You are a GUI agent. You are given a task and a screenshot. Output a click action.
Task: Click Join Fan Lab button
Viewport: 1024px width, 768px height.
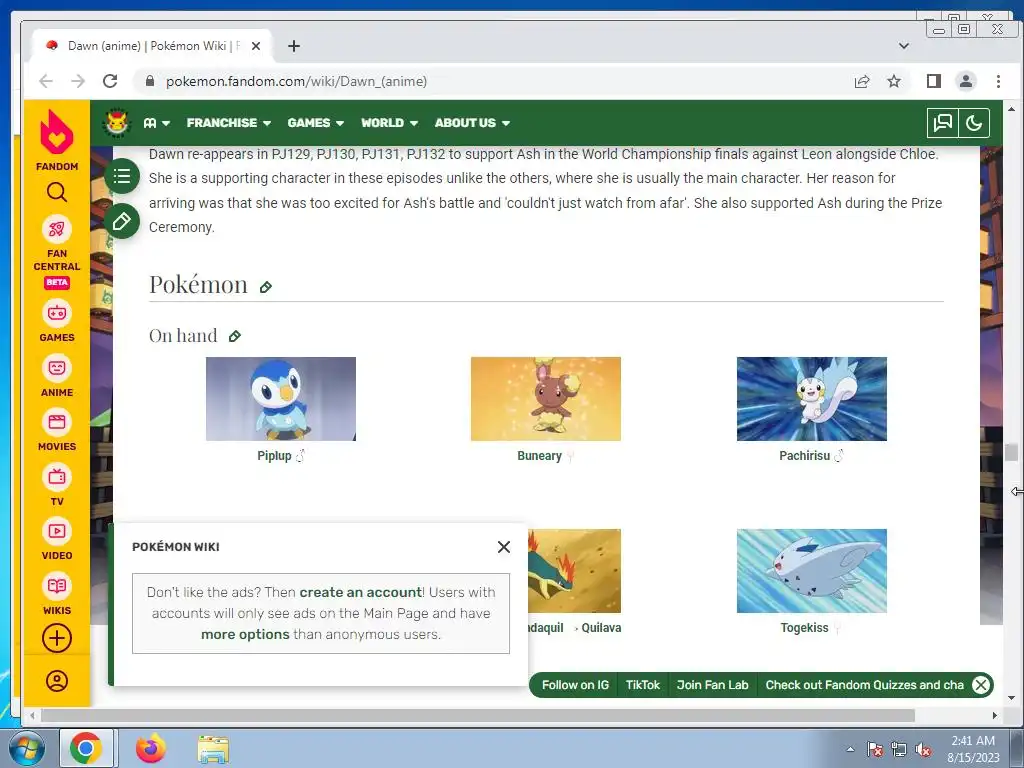click(x=712, y=685)
